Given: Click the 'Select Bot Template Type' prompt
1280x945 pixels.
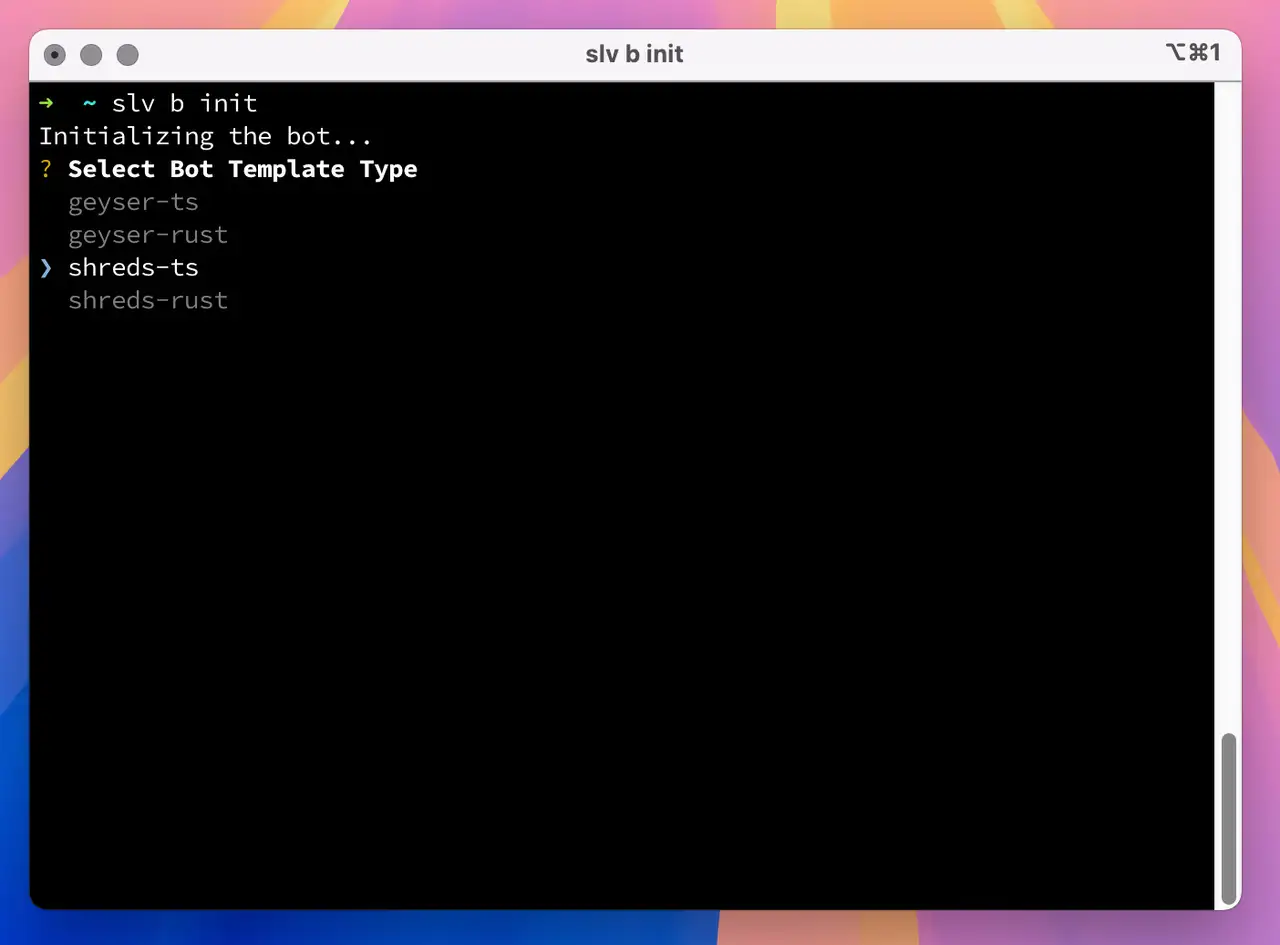Looking at the screenshot, I should pos(242,169).
